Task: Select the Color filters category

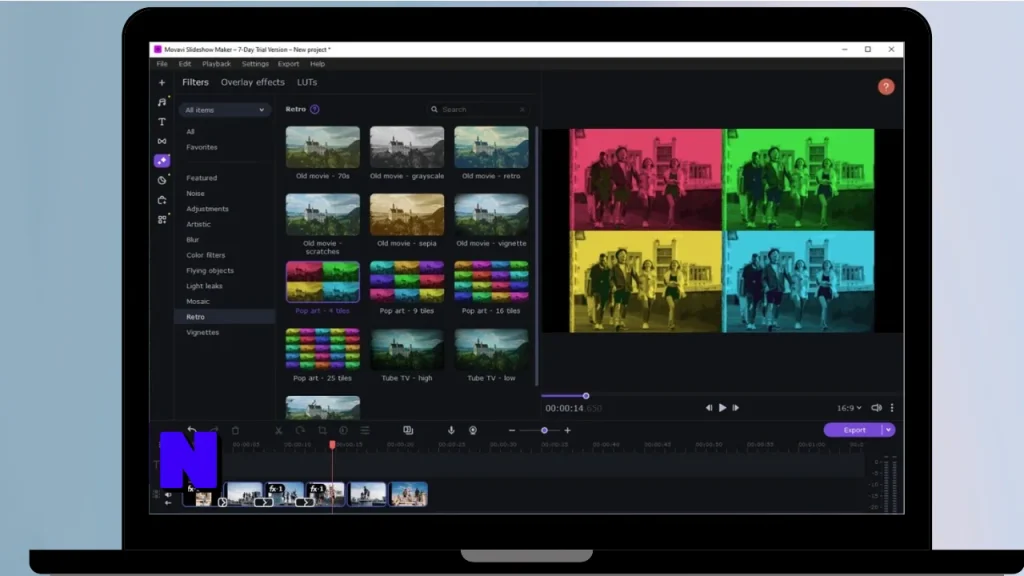Action: [206, 255]
